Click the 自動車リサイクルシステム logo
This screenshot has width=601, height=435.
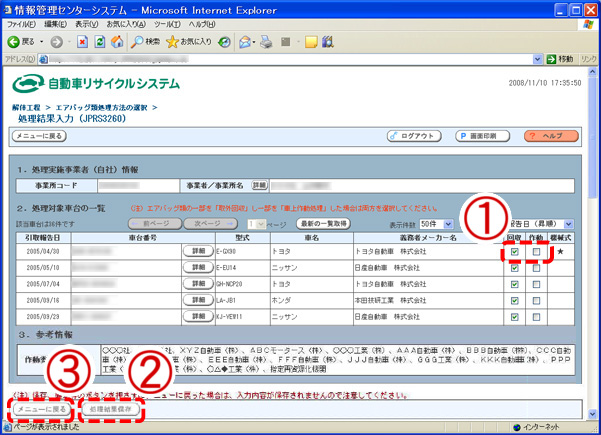[96, 84]
